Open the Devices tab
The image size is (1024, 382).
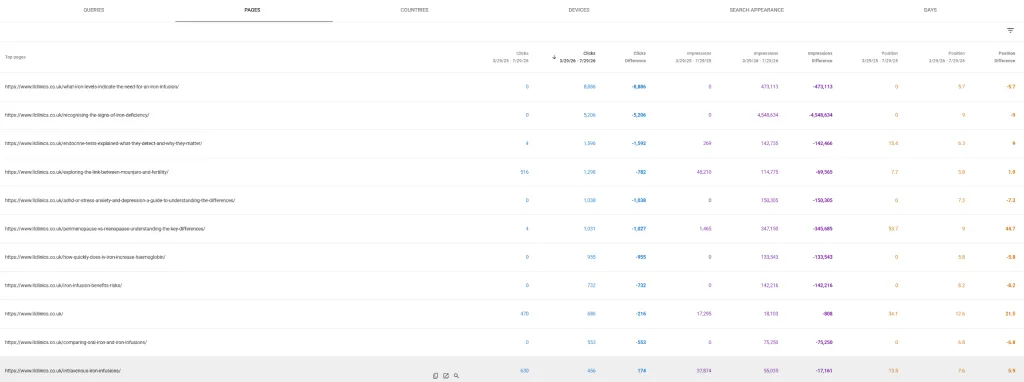(x=579, y=10)
